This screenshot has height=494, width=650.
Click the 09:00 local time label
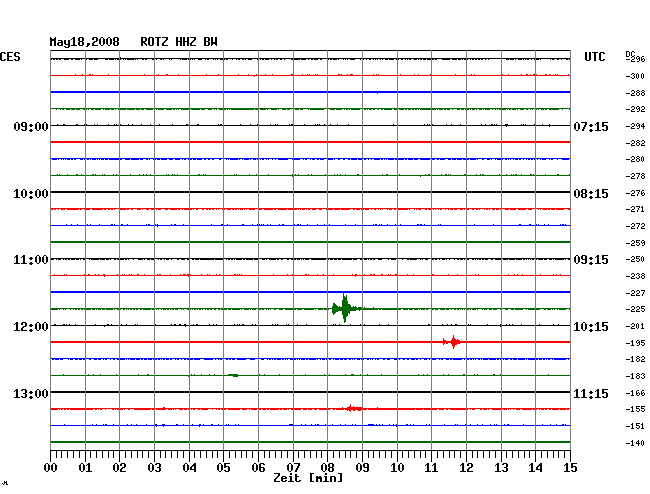pyautogui.click(x=31, y=126)
